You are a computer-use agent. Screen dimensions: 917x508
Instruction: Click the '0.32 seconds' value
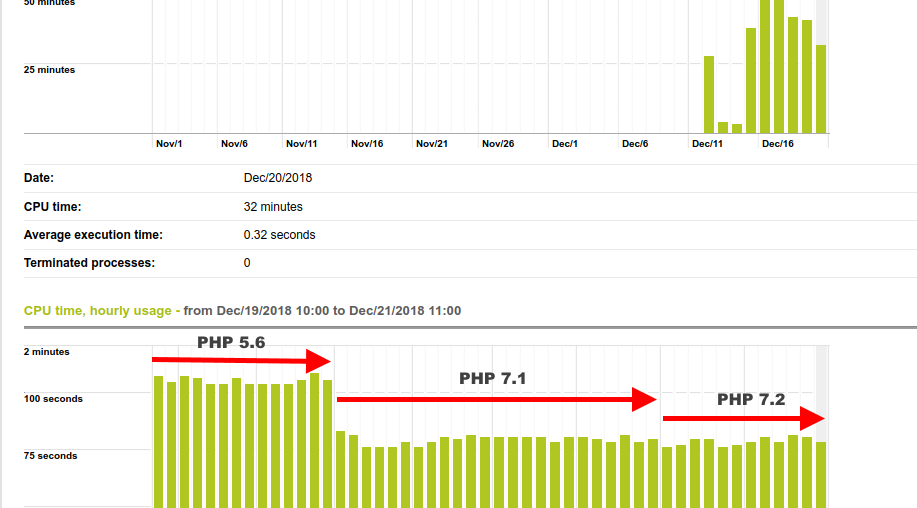point(280,235)
